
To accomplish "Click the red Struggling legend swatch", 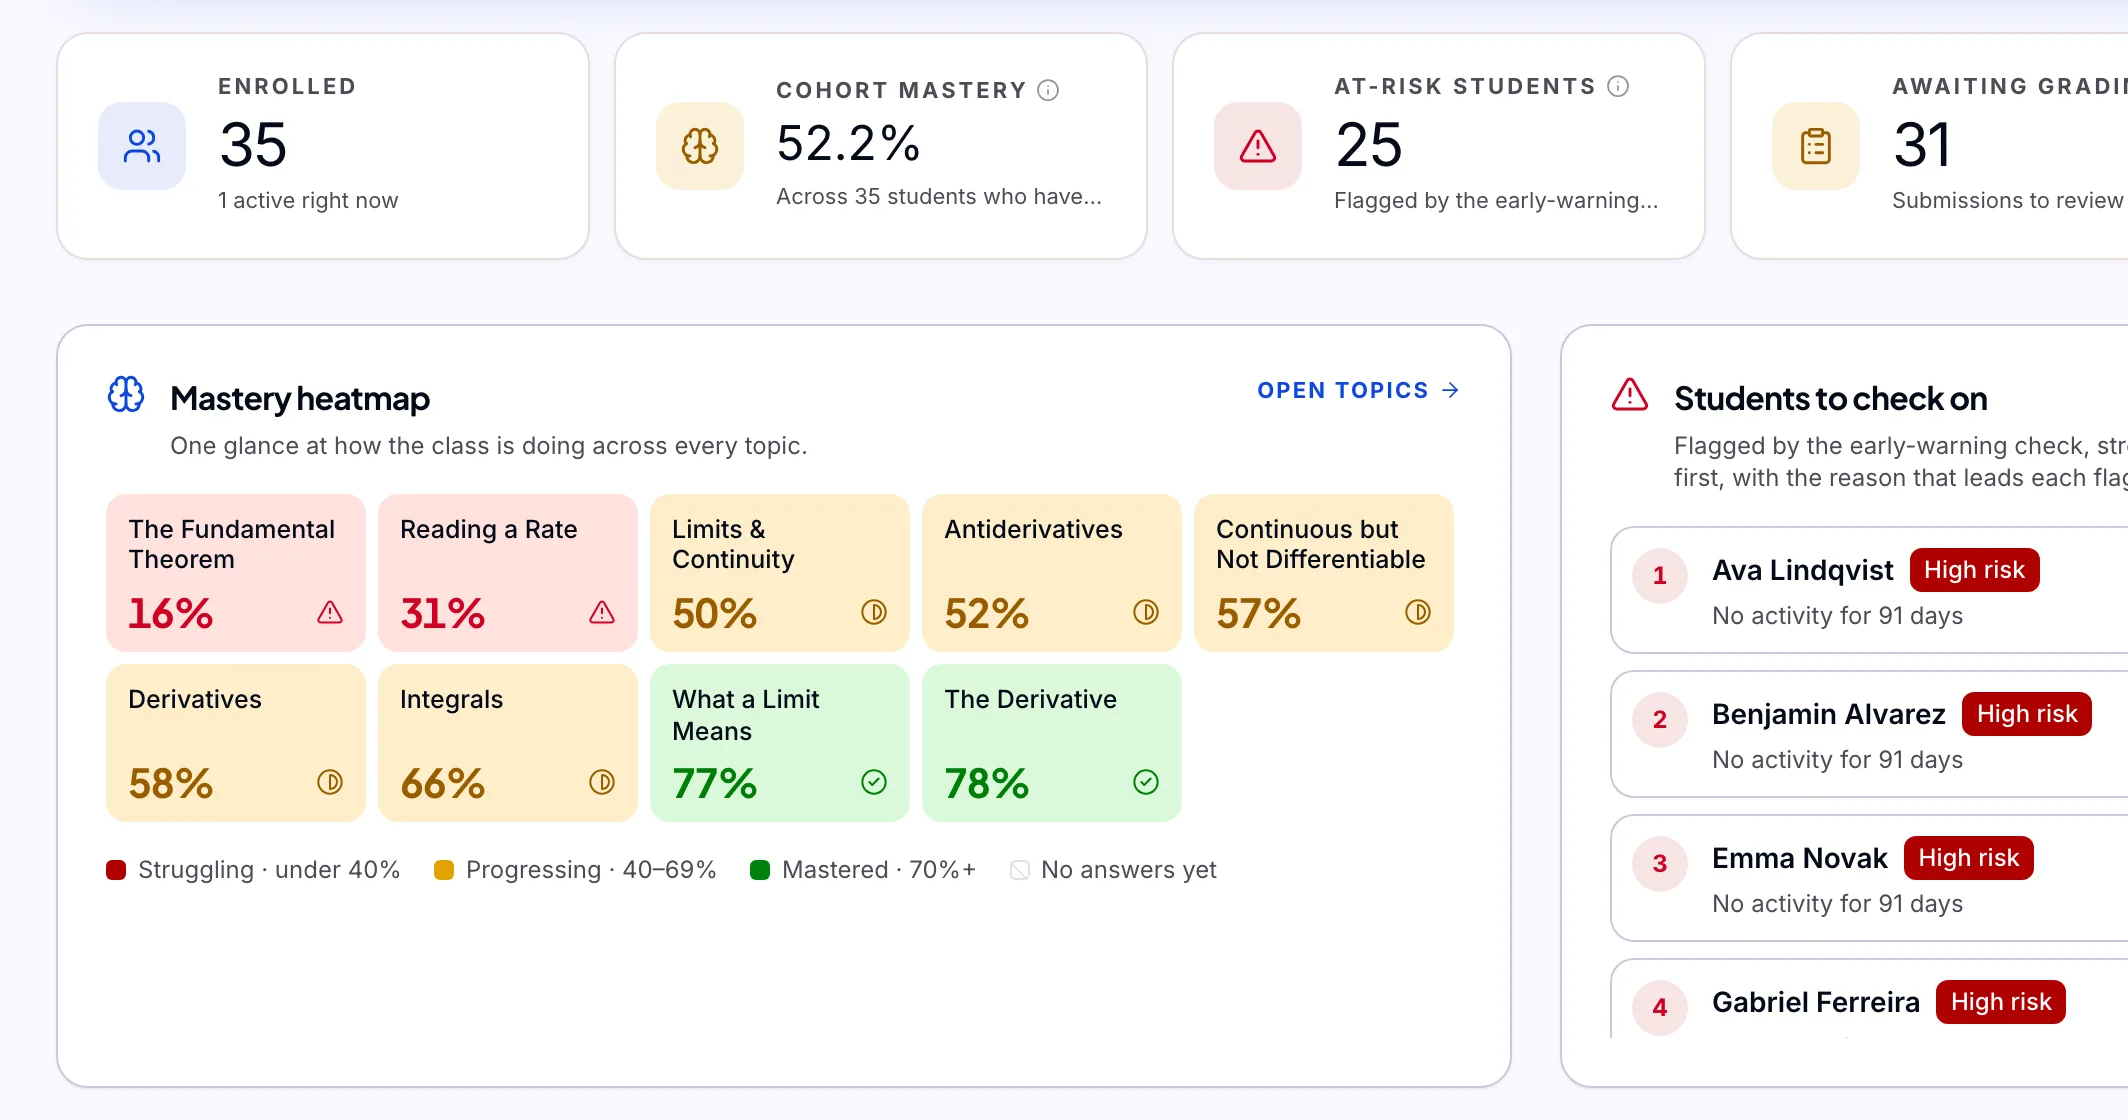I will pyautogui.click(x=116, y=870).
